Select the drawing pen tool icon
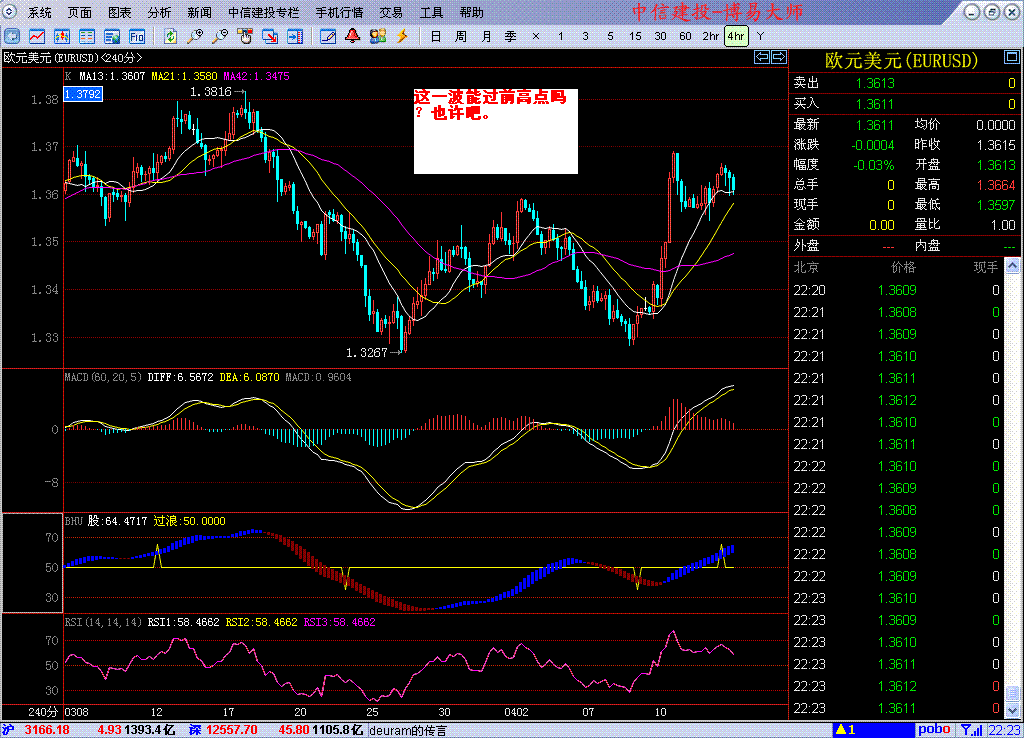 pyautogui.click(x=328, y=37)
